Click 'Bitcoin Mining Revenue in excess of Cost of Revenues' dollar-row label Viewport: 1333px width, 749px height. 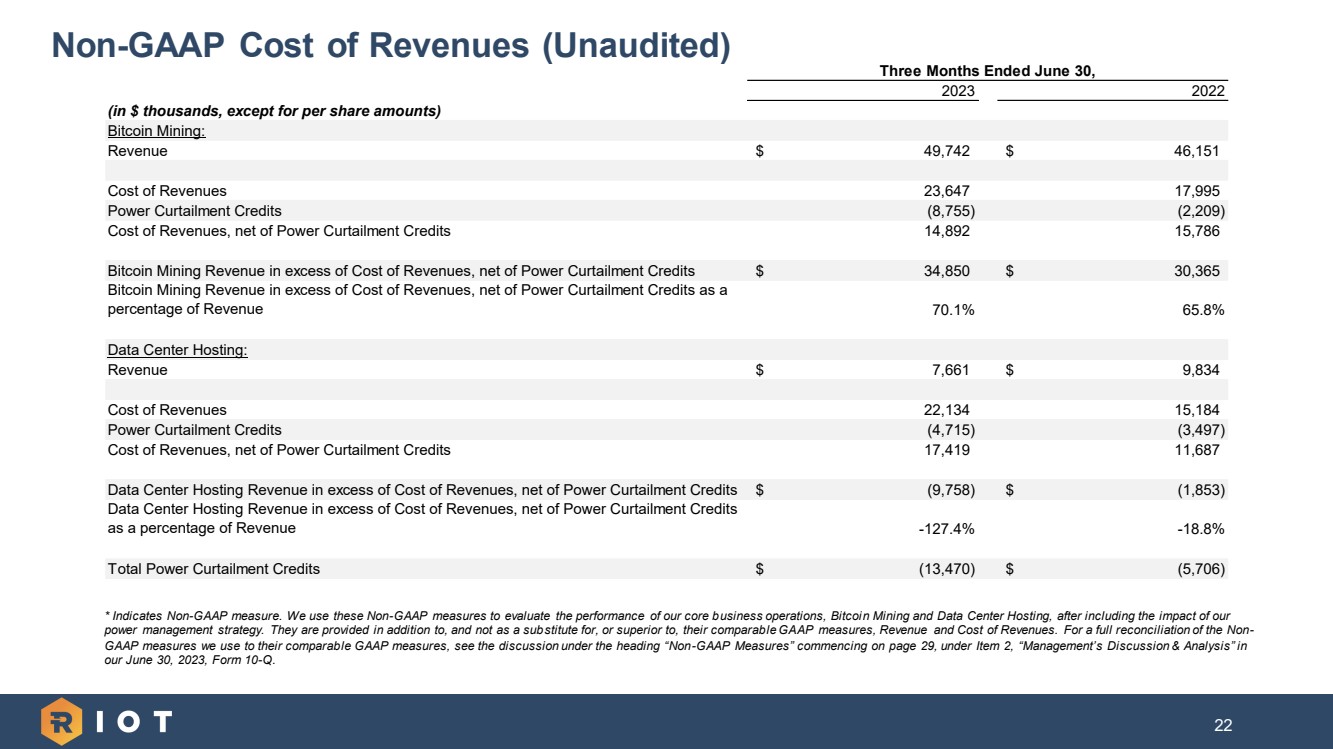[x=401, y=271]
